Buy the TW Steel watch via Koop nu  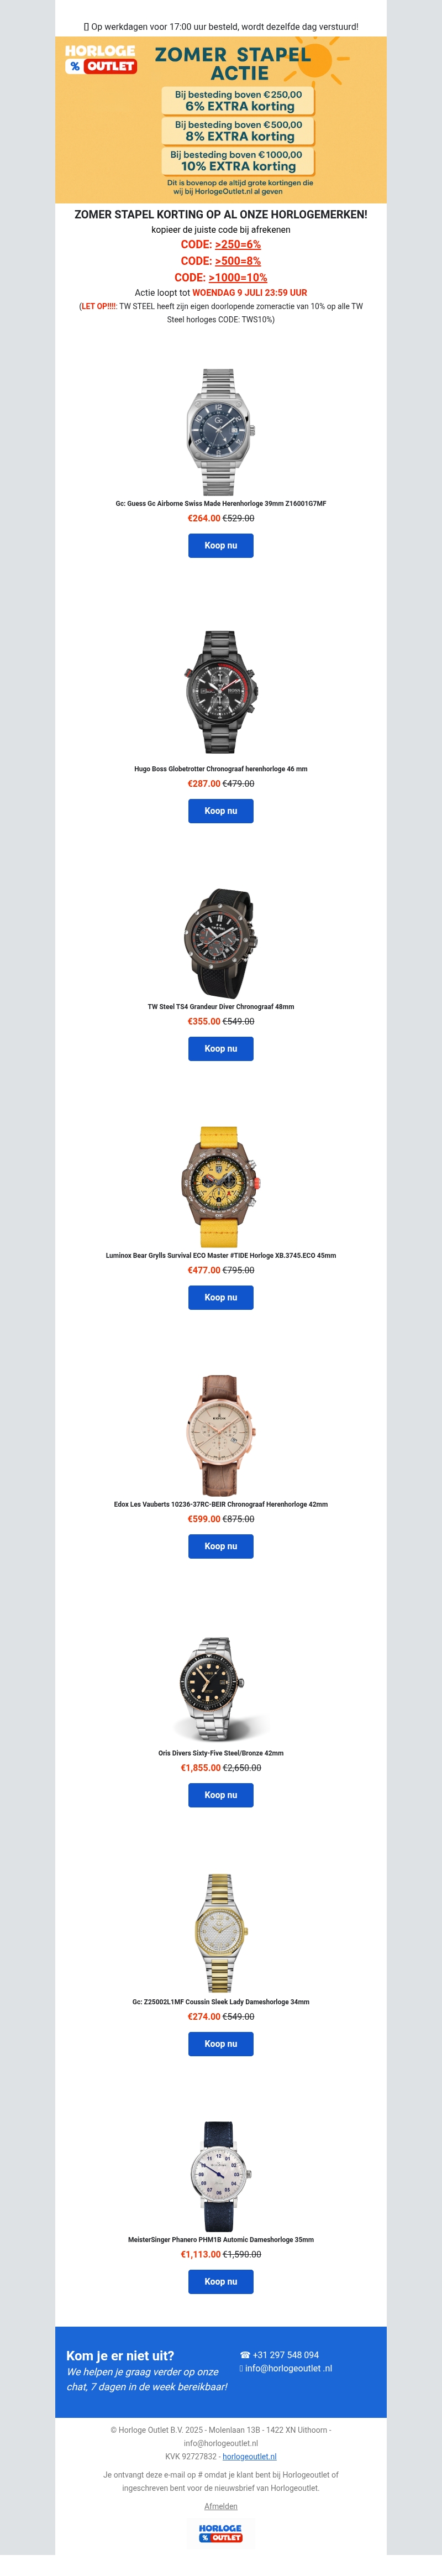tap(221, 1049)
